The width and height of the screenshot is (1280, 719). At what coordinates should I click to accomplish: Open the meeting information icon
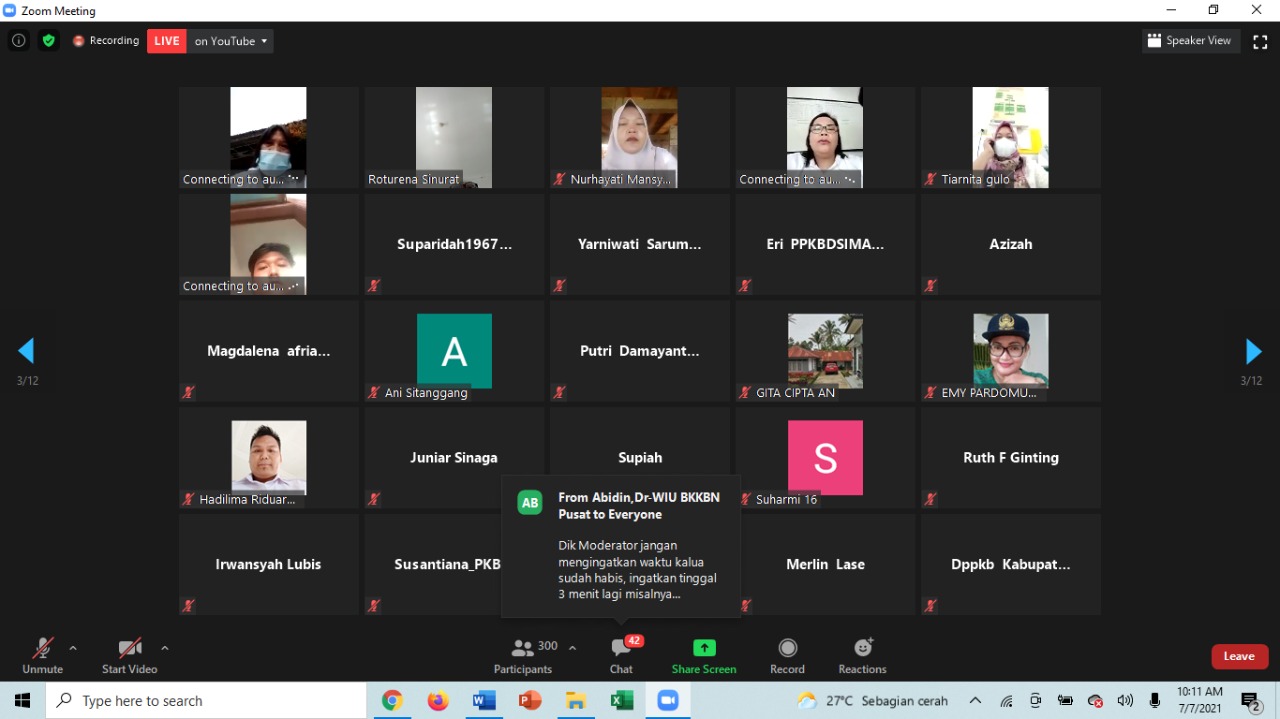[18, 41]
